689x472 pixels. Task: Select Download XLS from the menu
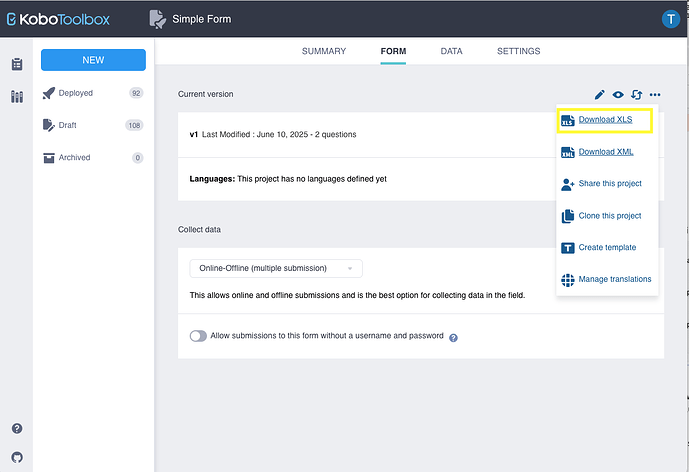pyautogui.click(x=605, y=120)
